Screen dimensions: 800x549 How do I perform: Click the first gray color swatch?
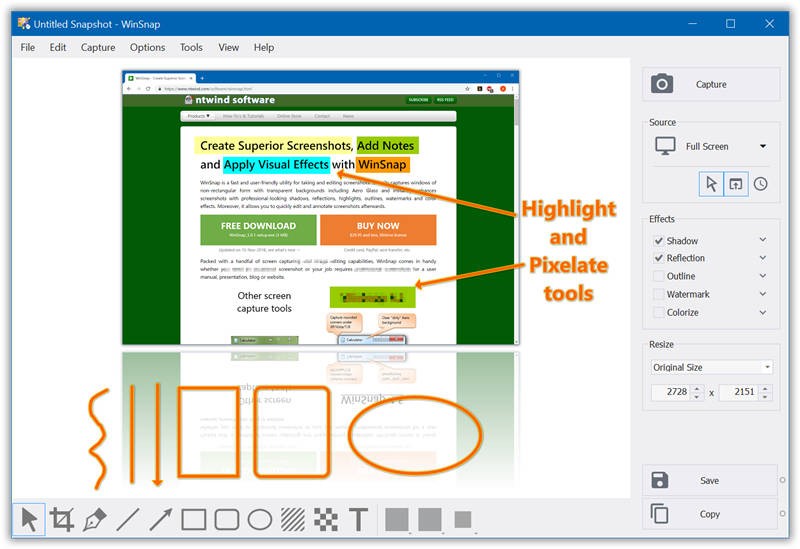[x=397, y=519]
